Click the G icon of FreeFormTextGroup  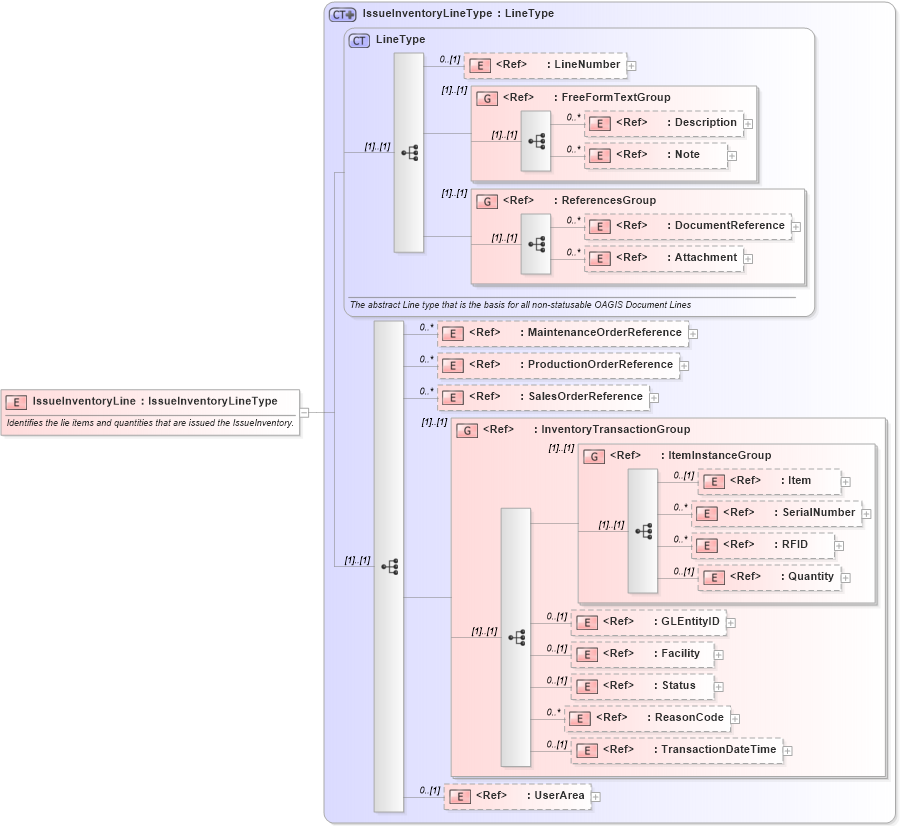point(487,97)
